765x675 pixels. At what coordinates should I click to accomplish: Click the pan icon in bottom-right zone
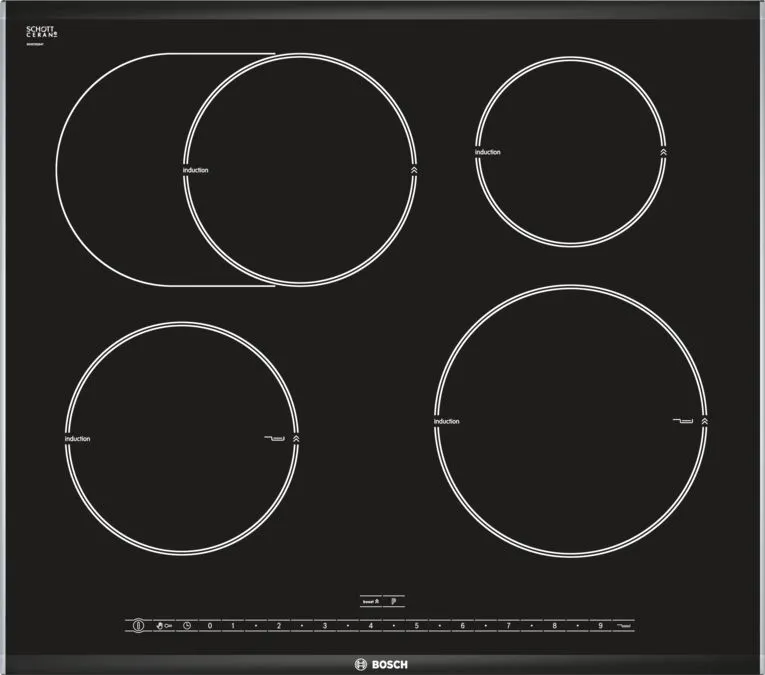pos(683,421)
